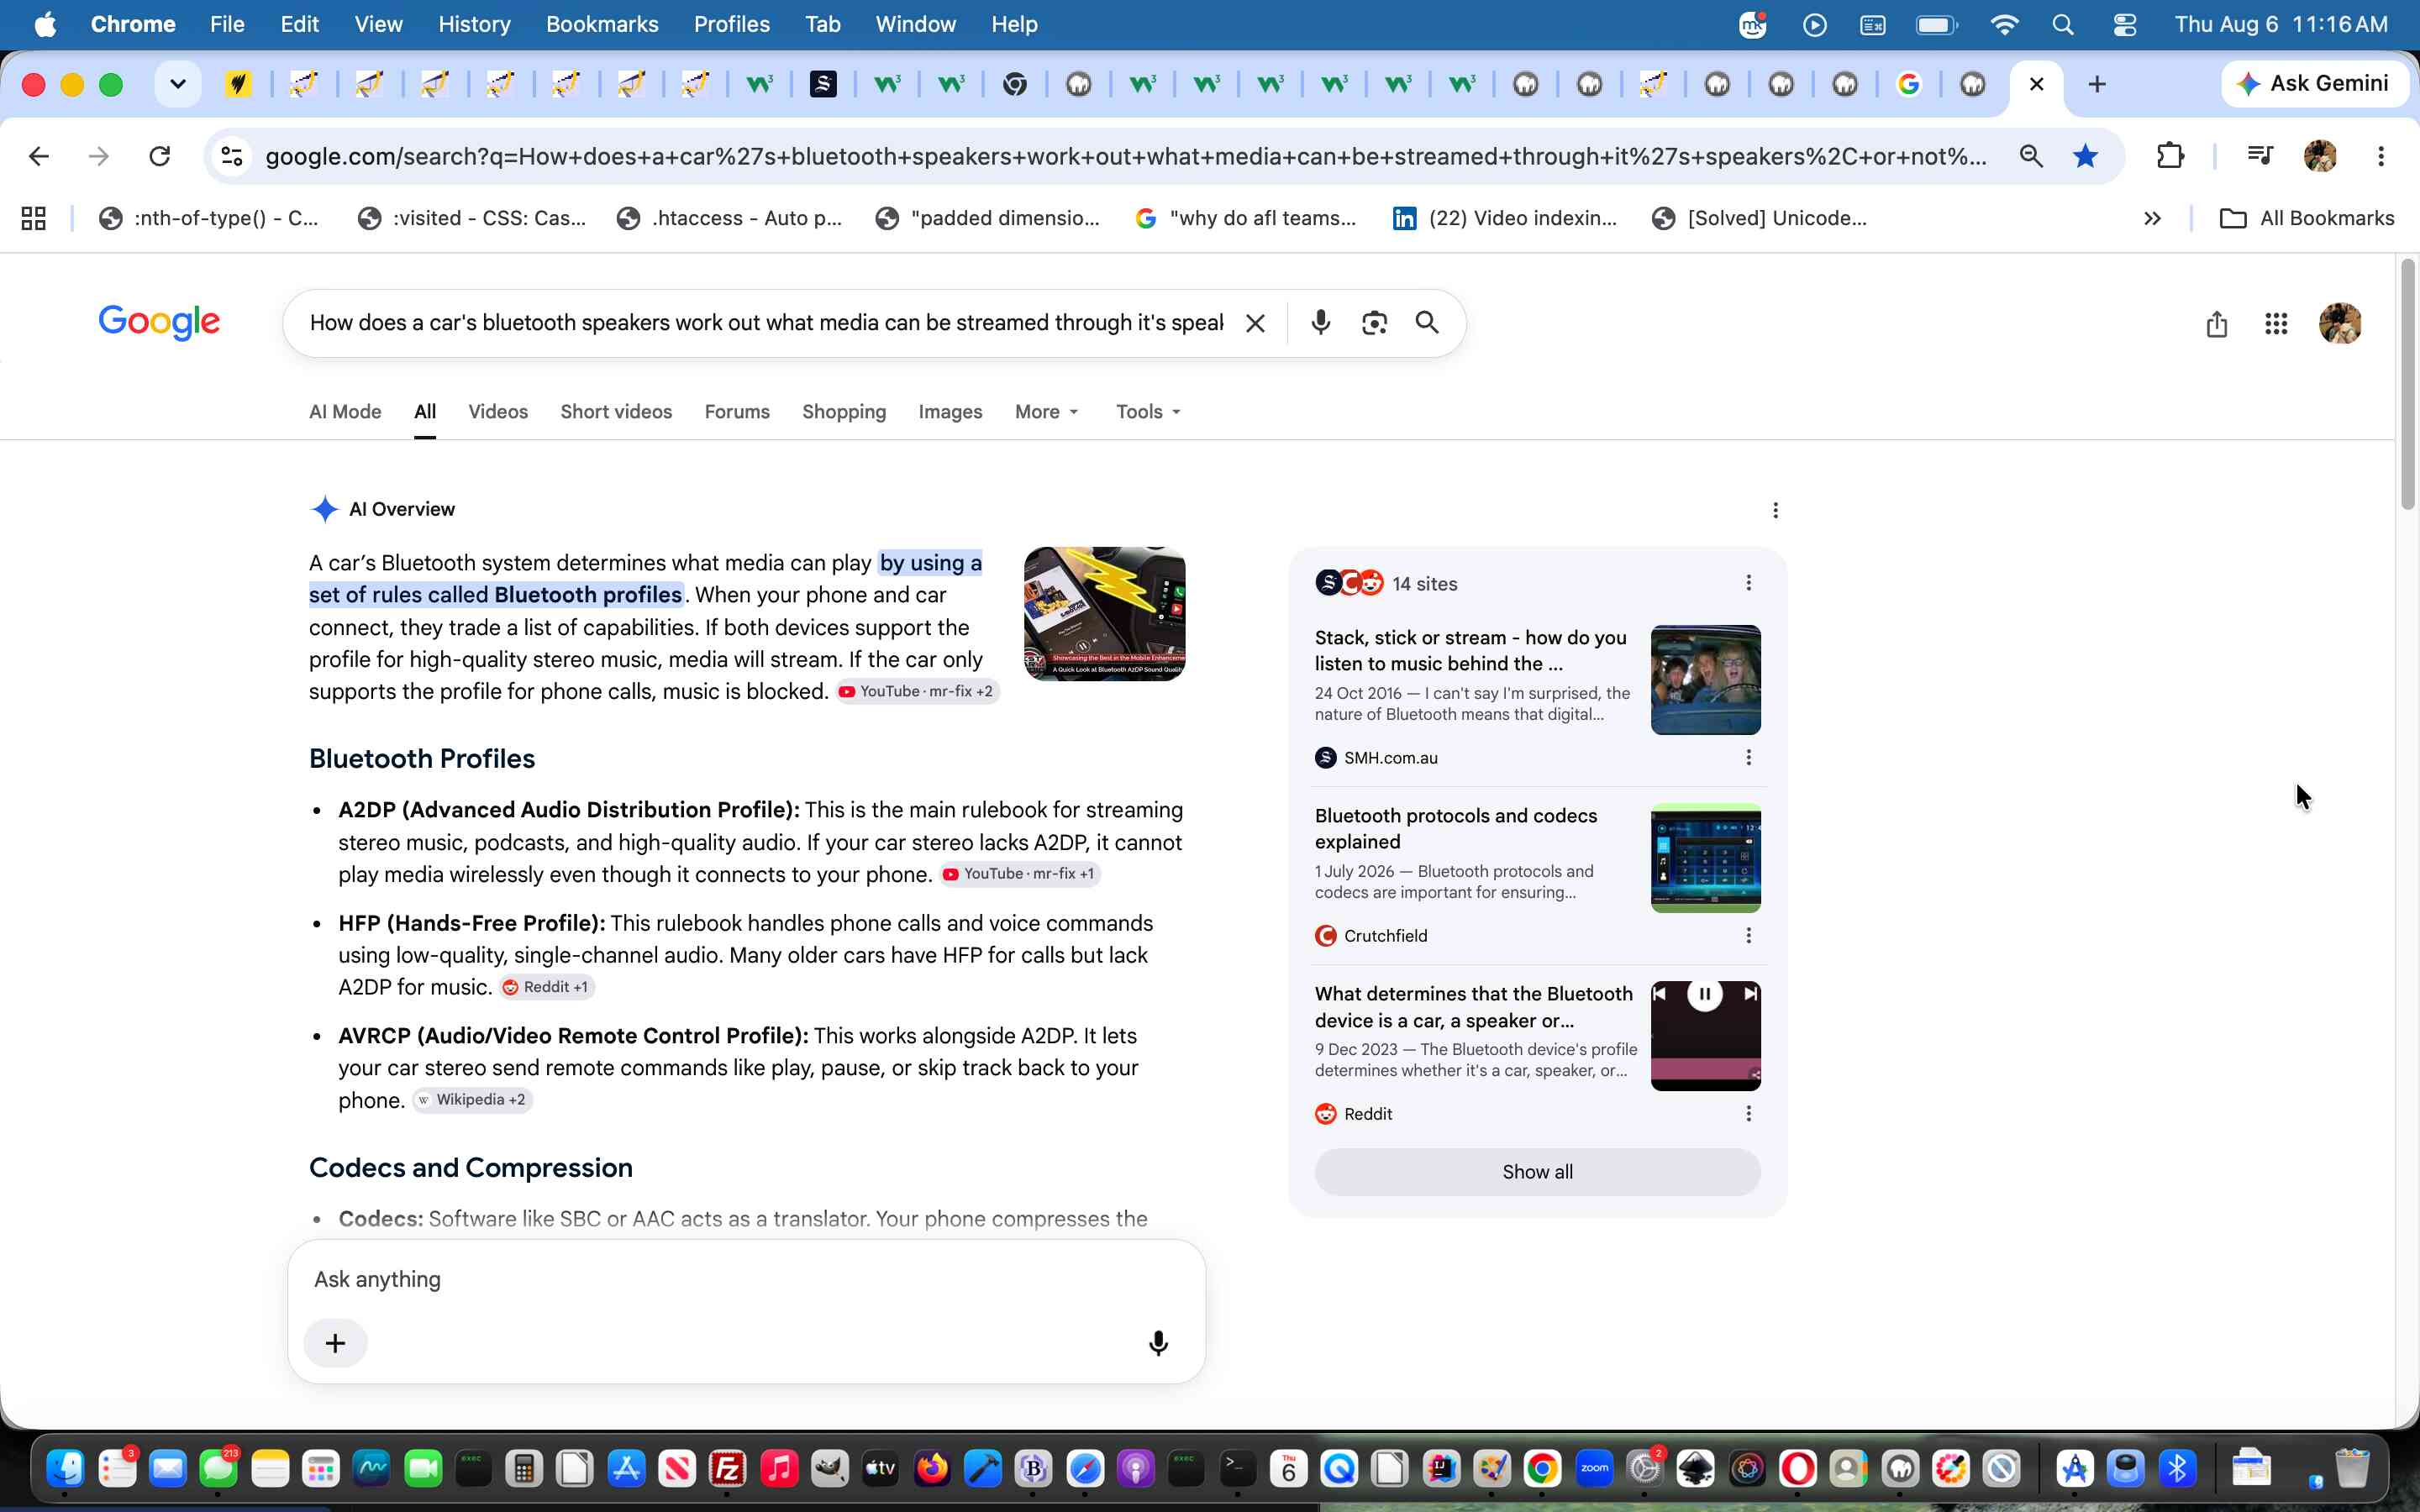Click the 'YouTube · mr-fix +2' source chip

[x=917, y=691]
